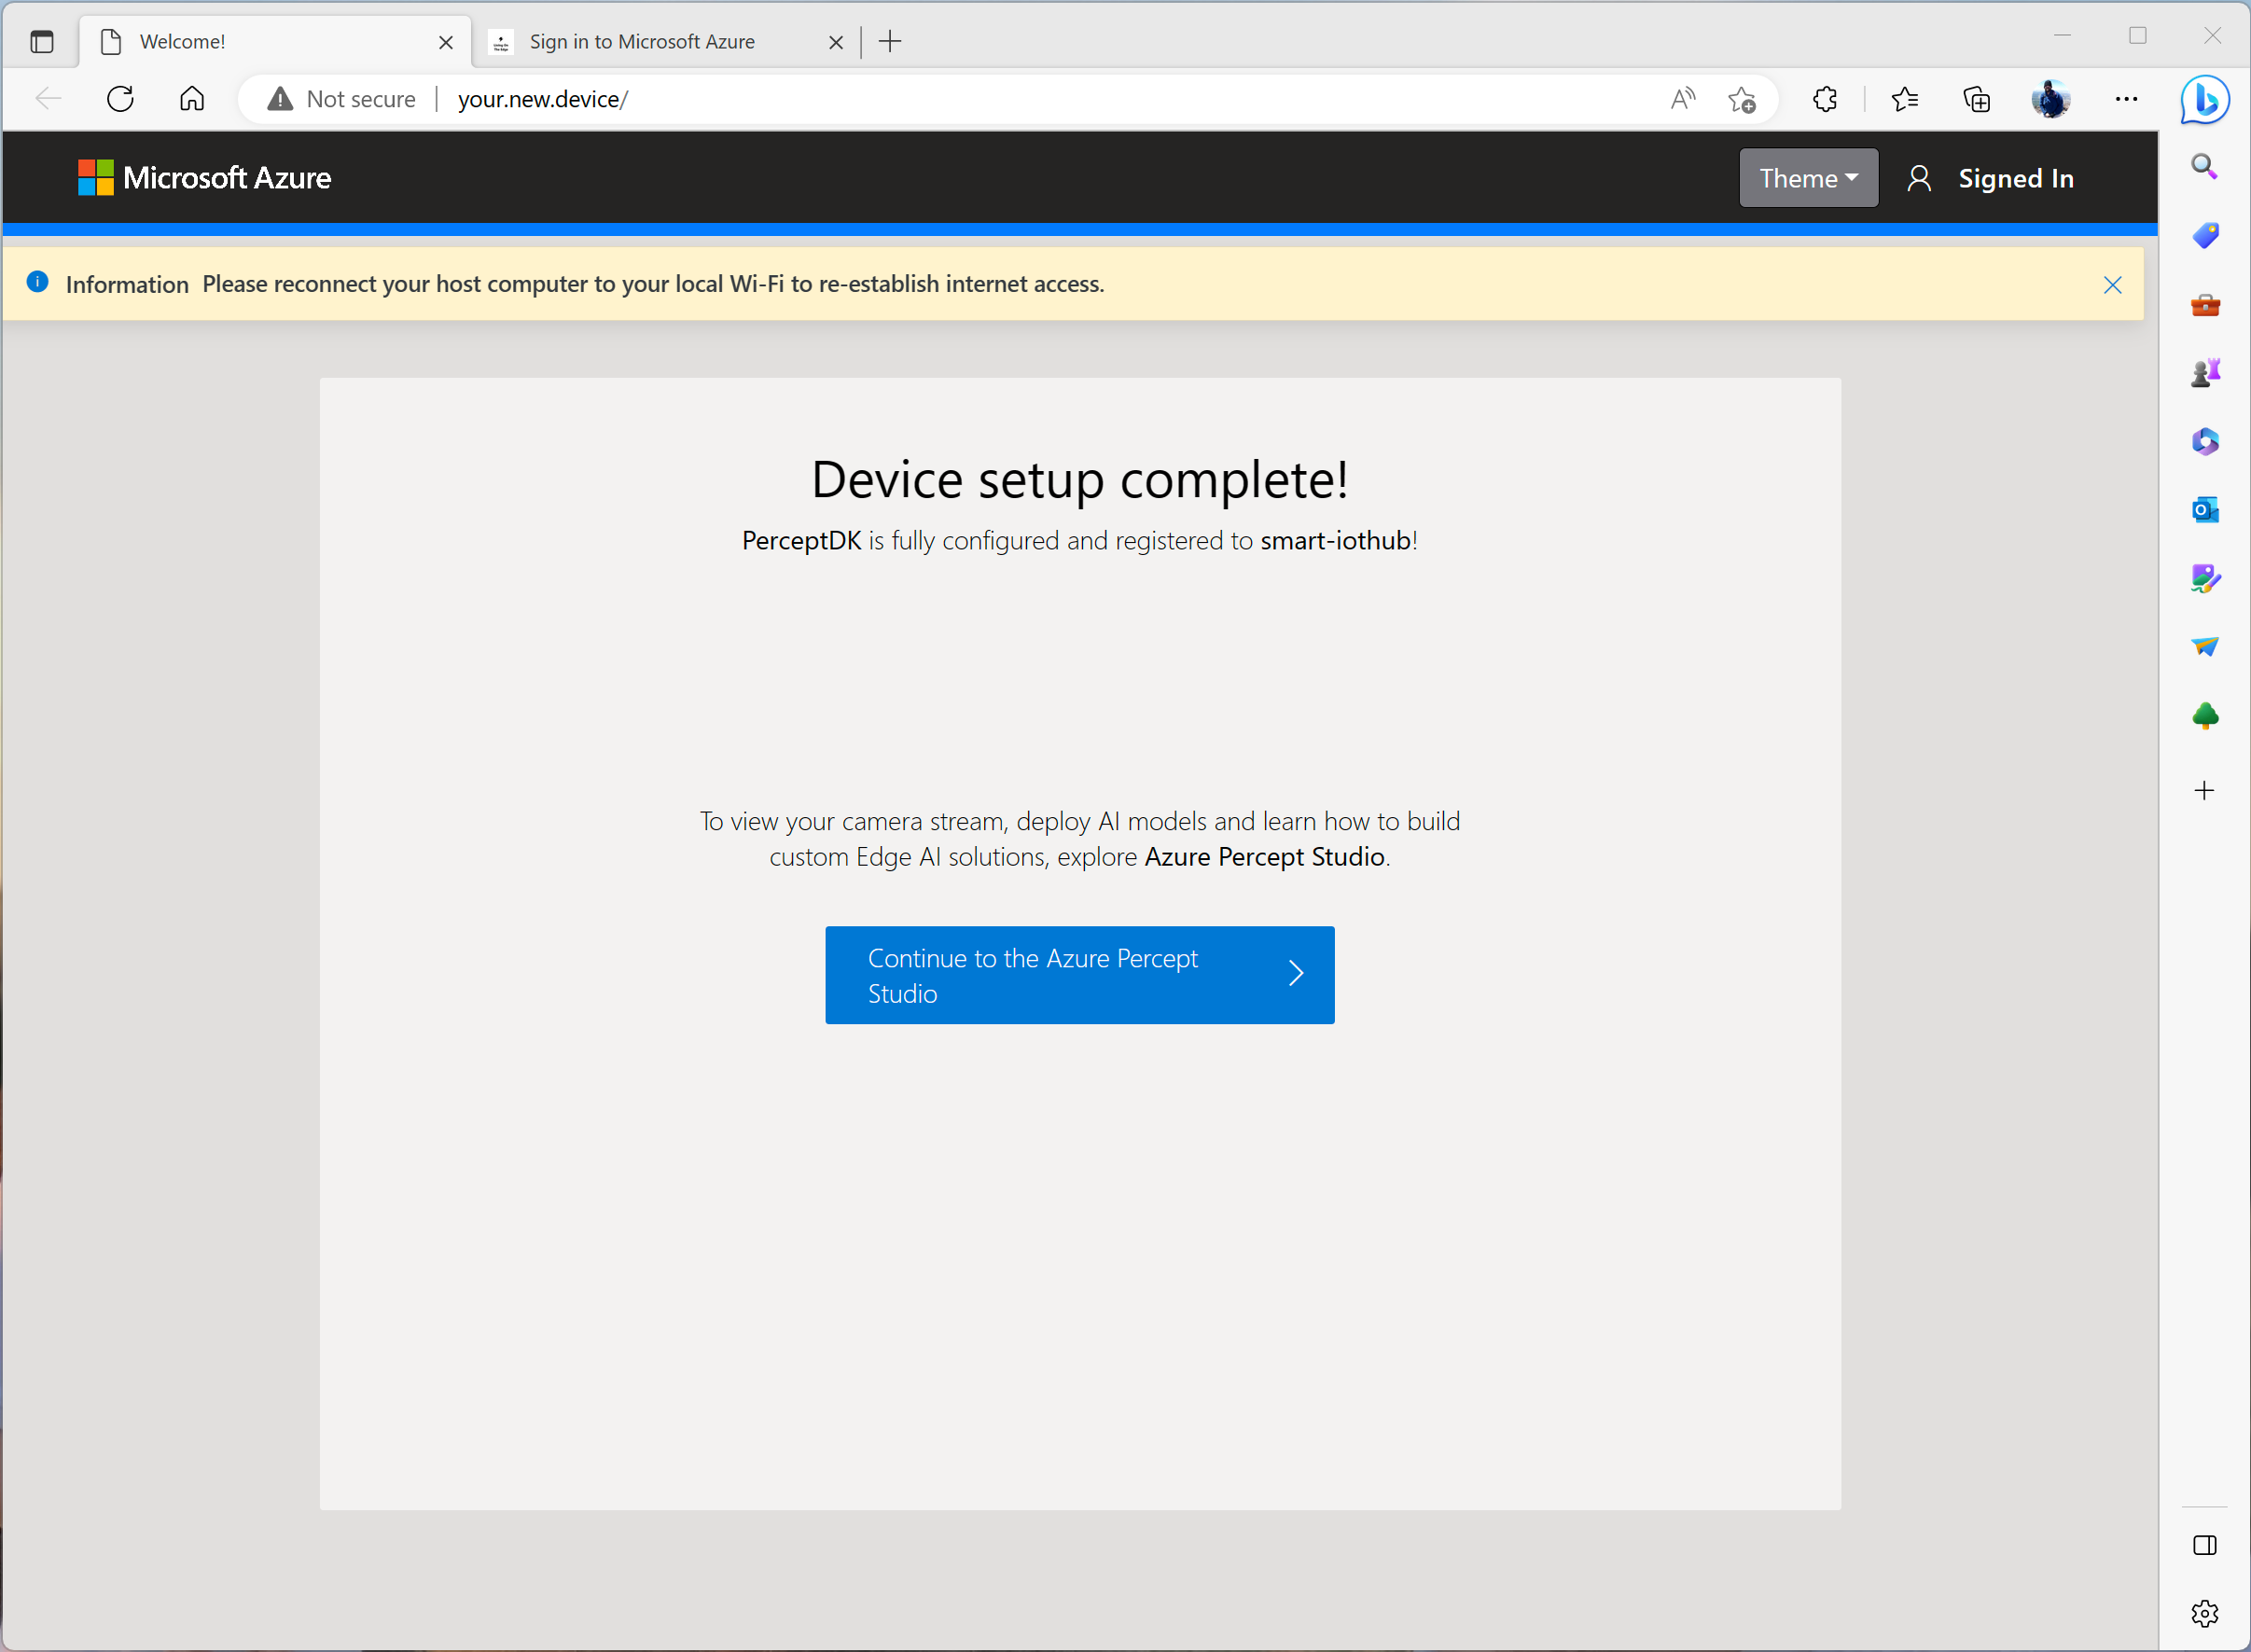Viewport: 2251px width, 1652px height.
Task: Switch to Sign in to Microsoft Azure tab
Action: tap(642, 42)
